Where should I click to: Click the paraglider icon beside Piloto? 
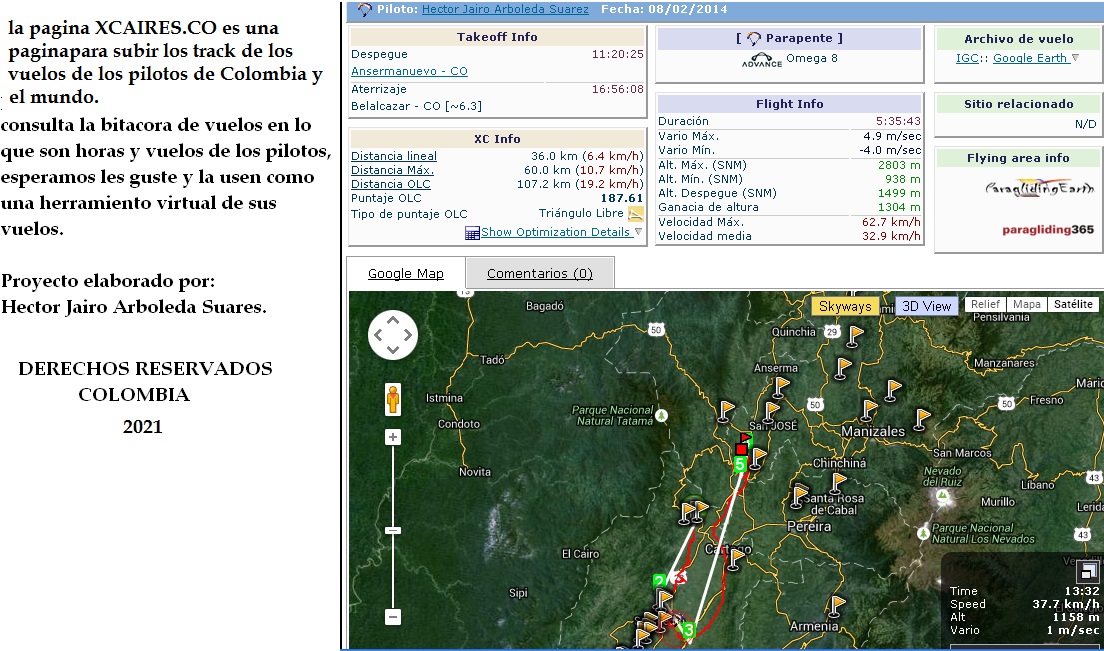tap(364, 10)
